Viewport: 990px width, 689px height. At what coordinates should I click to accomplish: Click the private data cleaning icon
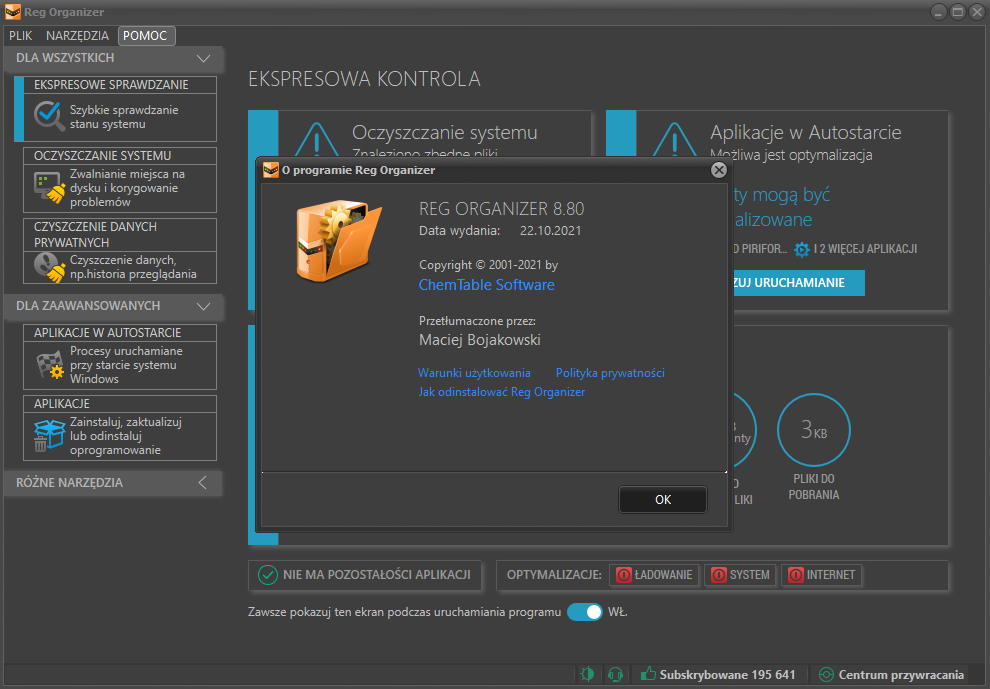tap(49, 267)
